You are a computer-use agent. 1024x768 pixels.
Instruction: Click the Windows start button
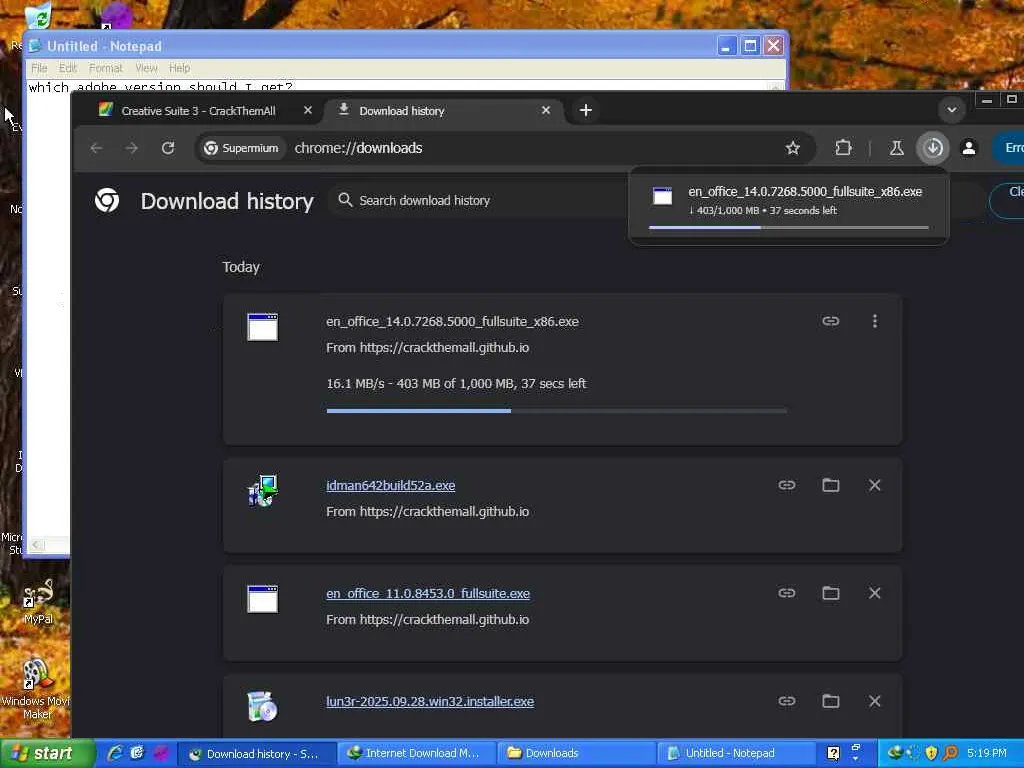pyautogui.click(x=46, y=753)
